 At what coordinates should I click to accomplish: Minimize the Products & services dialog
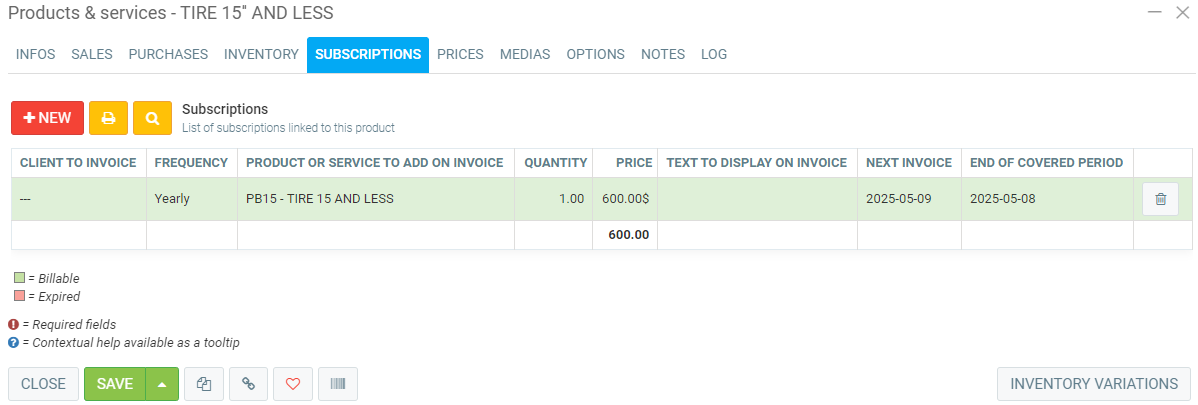coord(1154,13)
